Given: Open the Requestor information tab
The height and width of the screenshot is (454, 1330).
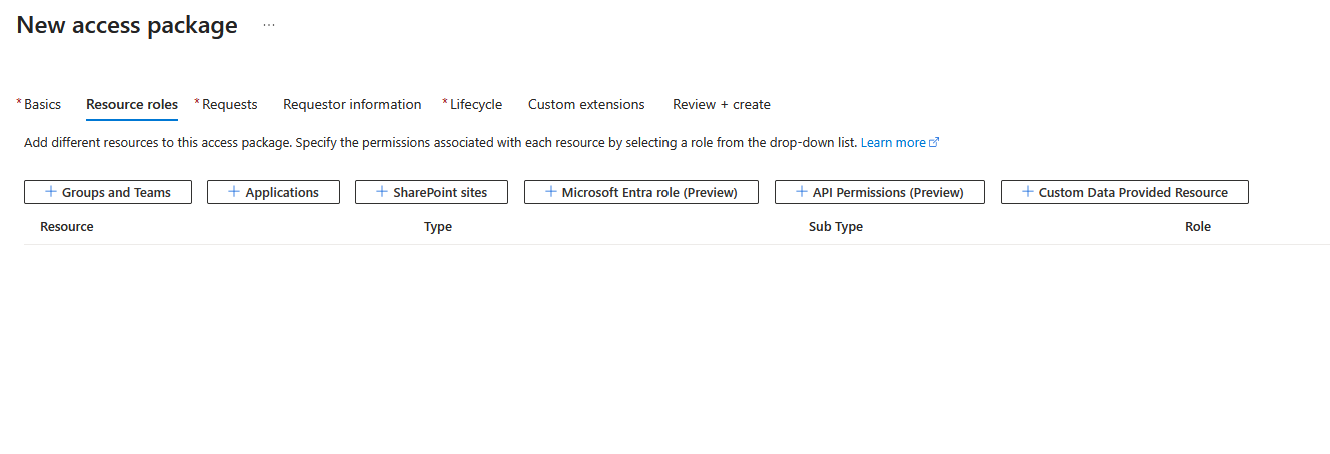Looking at the screenshot, I should [352, 104].
